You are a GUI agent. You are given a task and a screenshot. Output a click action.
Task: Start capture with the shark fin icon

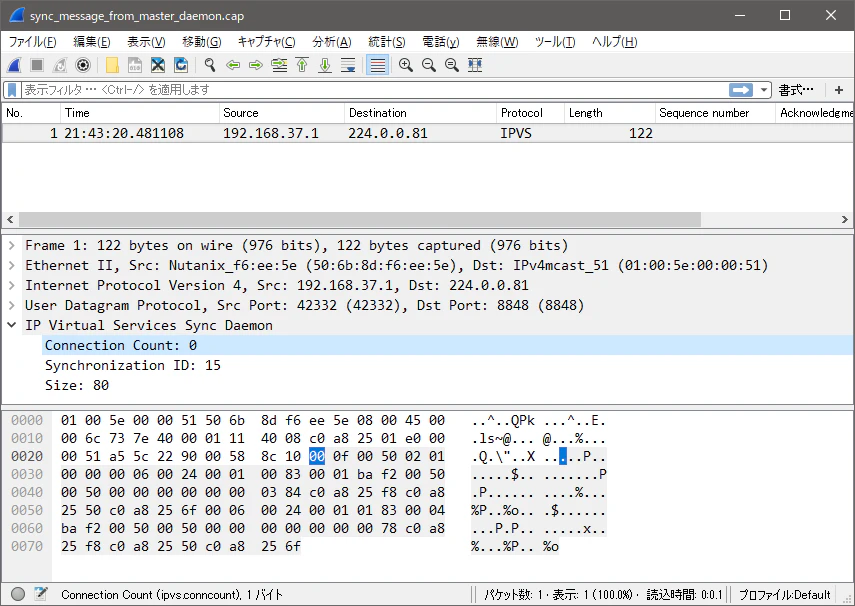pyautogui.click(x=14, y=65)
